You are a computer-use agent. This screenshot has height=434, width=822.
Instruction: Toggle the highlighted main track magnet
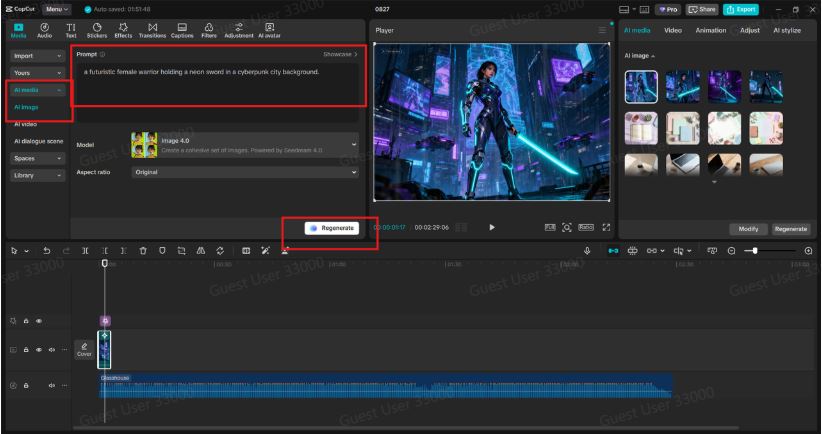(x=614, y=249)
